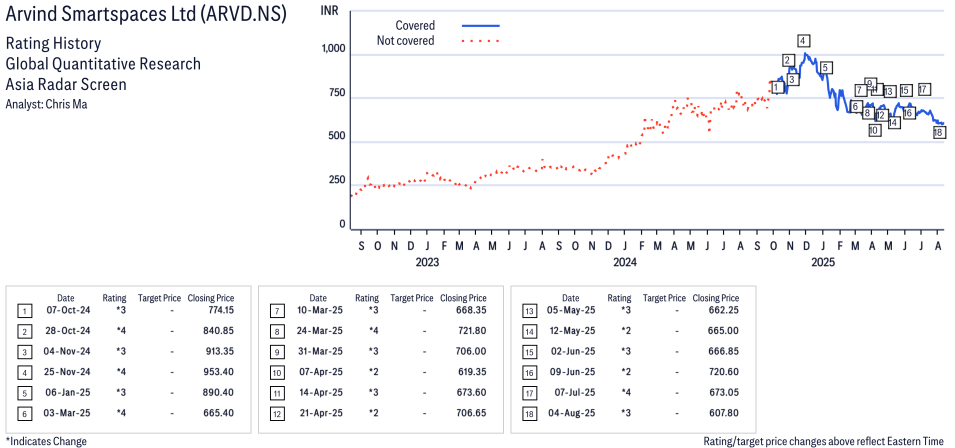Viewport: 955px width, 448px height.
Task: Select the '2023' year label
Action: (x=427, y=262)
